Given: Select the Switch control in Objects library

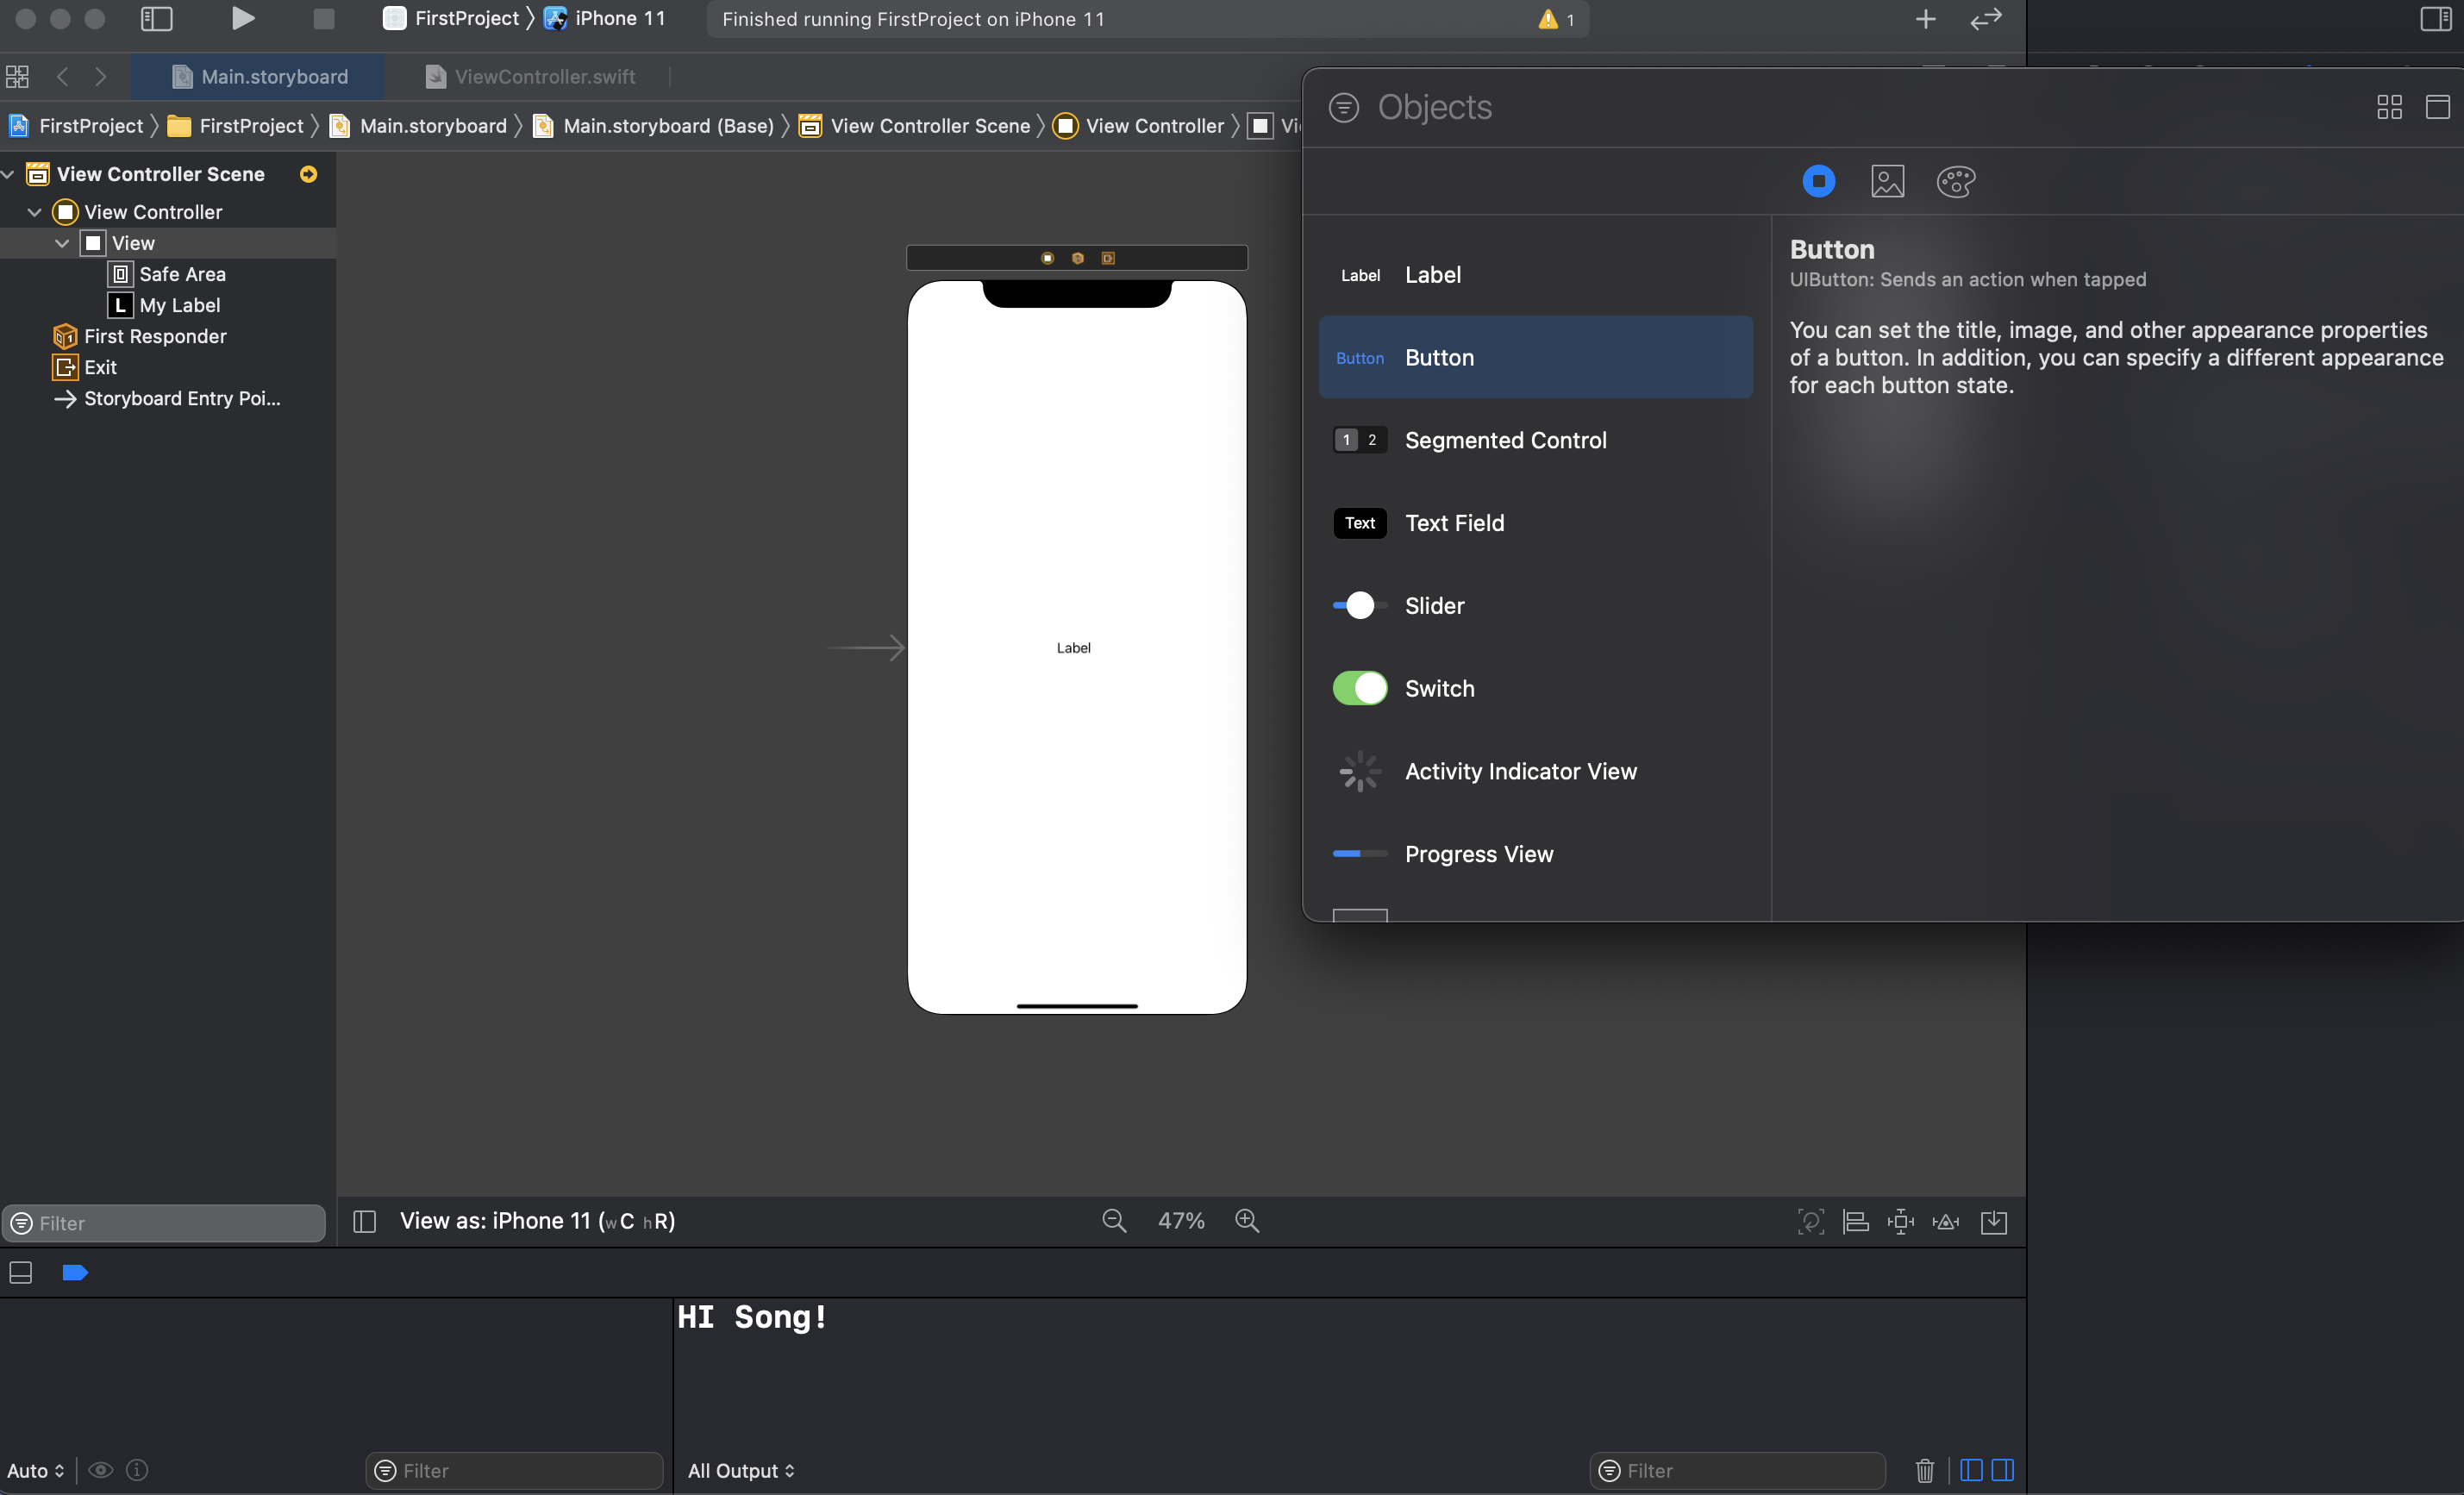Looking at the screenshot, I should pos(1439,688).
